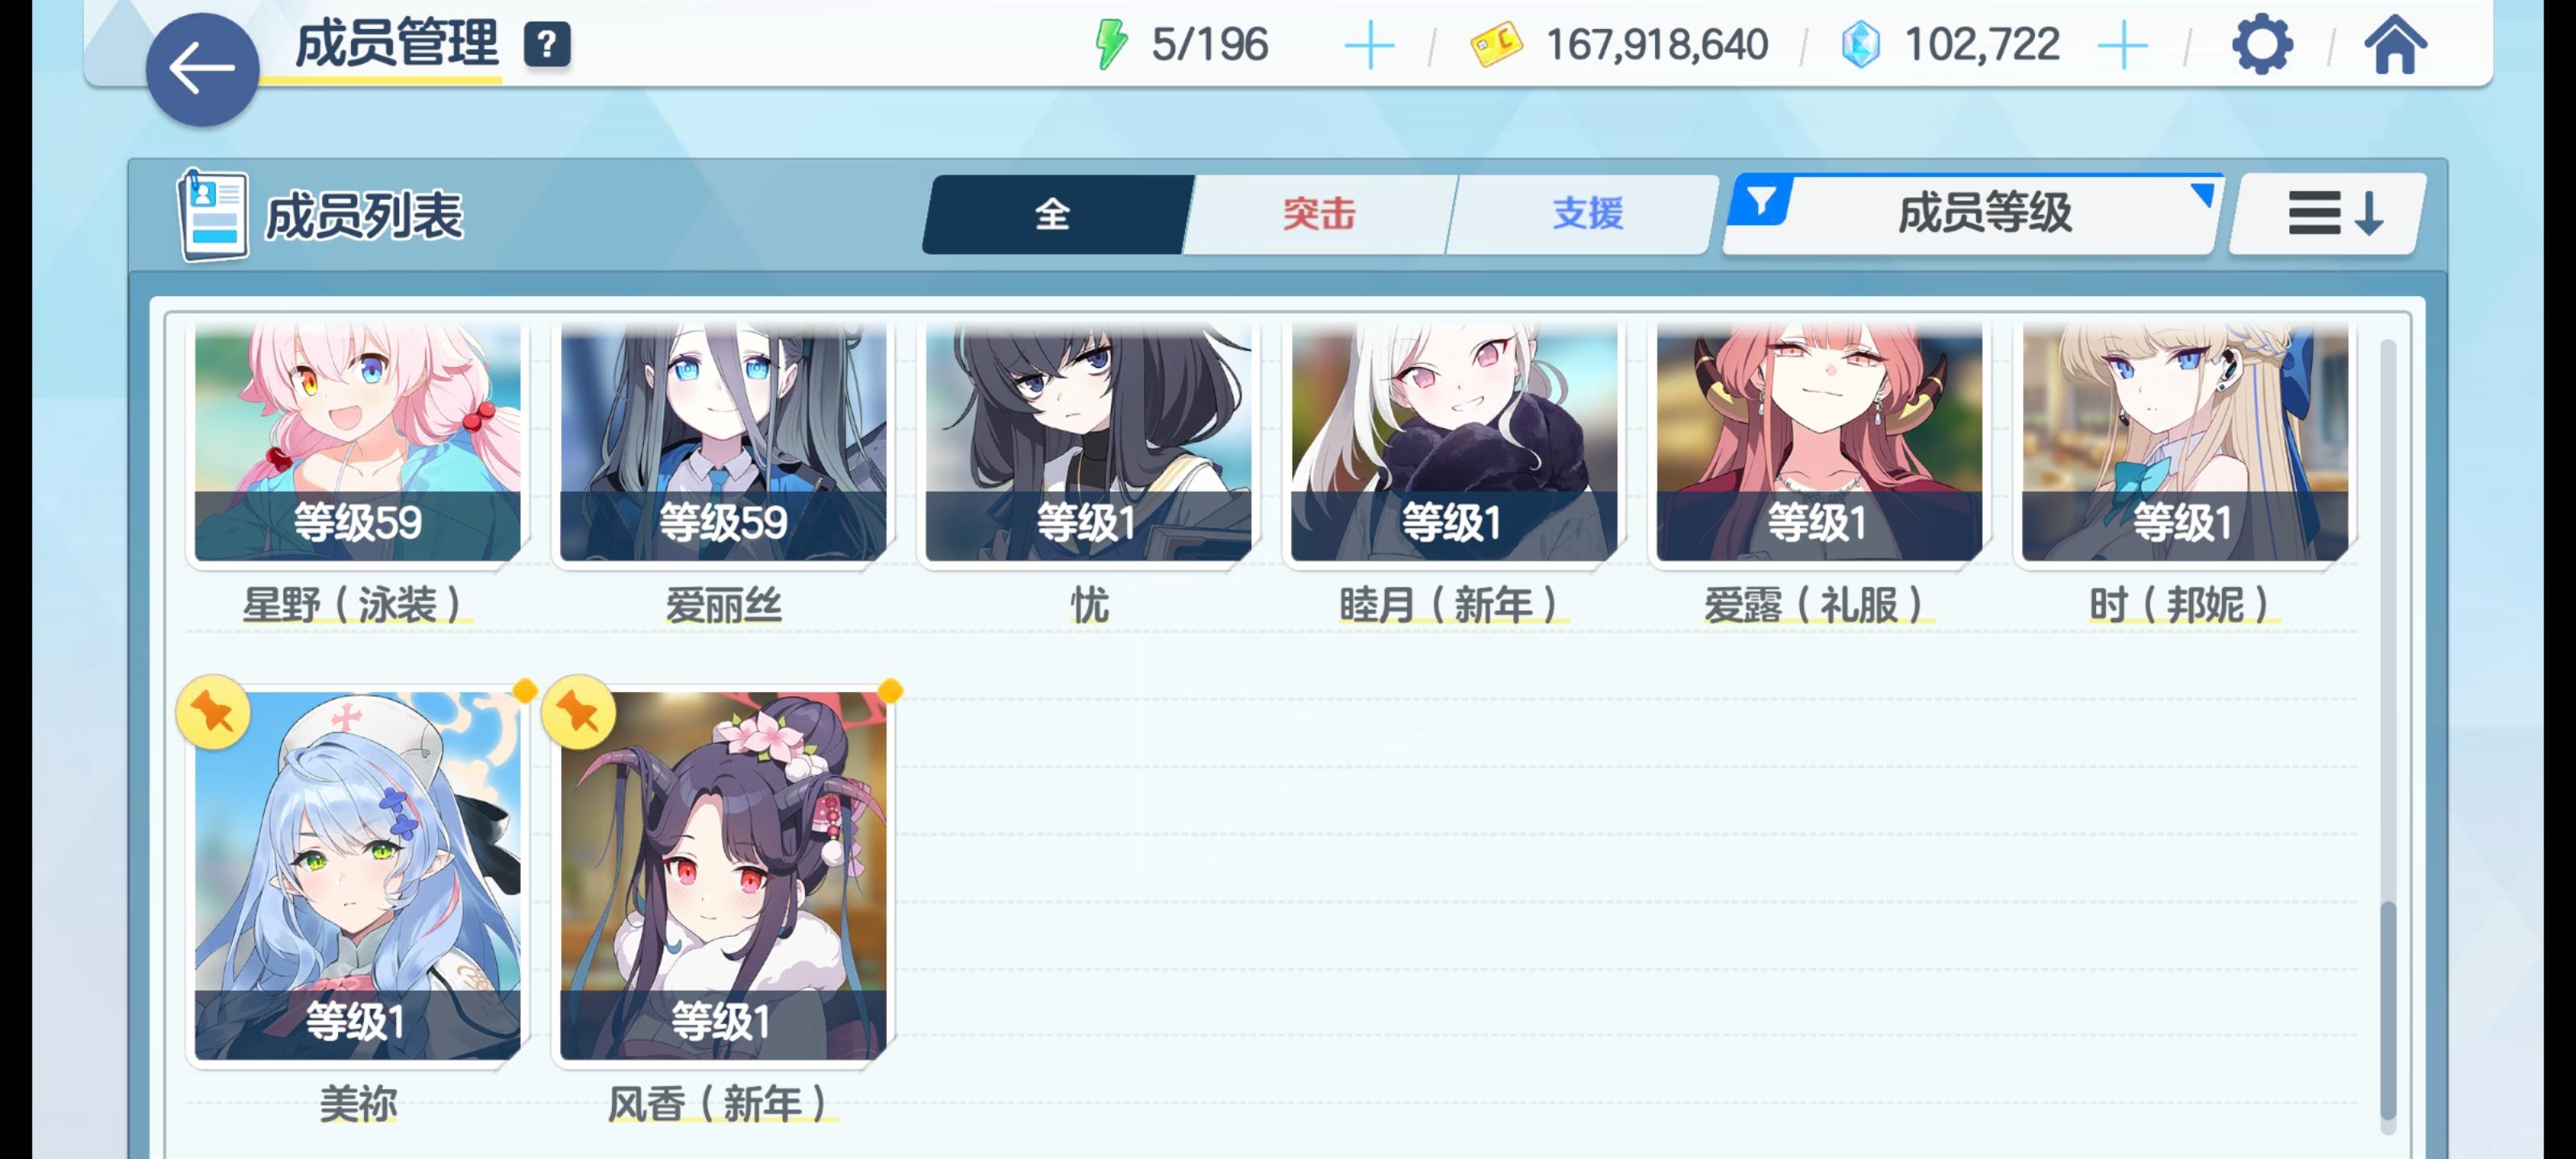Image resolution: width=2576 pixels, height=1159 pixels.
Task: Go back using the arrow button
Action: (x=202, y=69)
